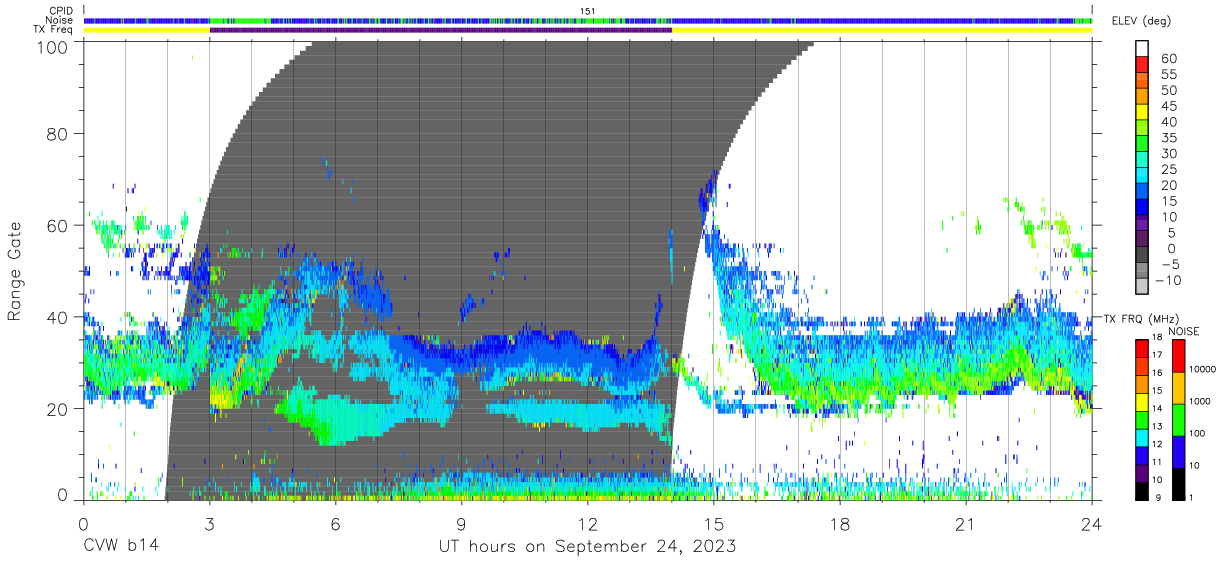
Task: Click the 'CPID' label at top left
Action: click(61, 11)
